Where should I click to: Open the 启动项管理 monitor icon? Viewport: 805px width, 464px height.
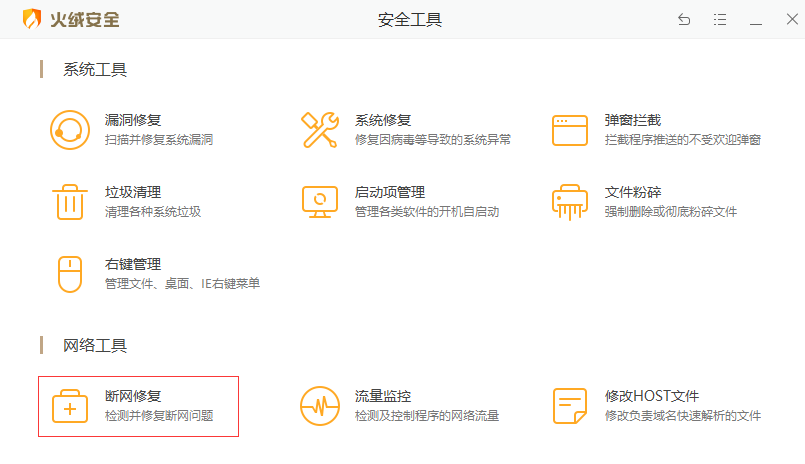tap(320, 202)
